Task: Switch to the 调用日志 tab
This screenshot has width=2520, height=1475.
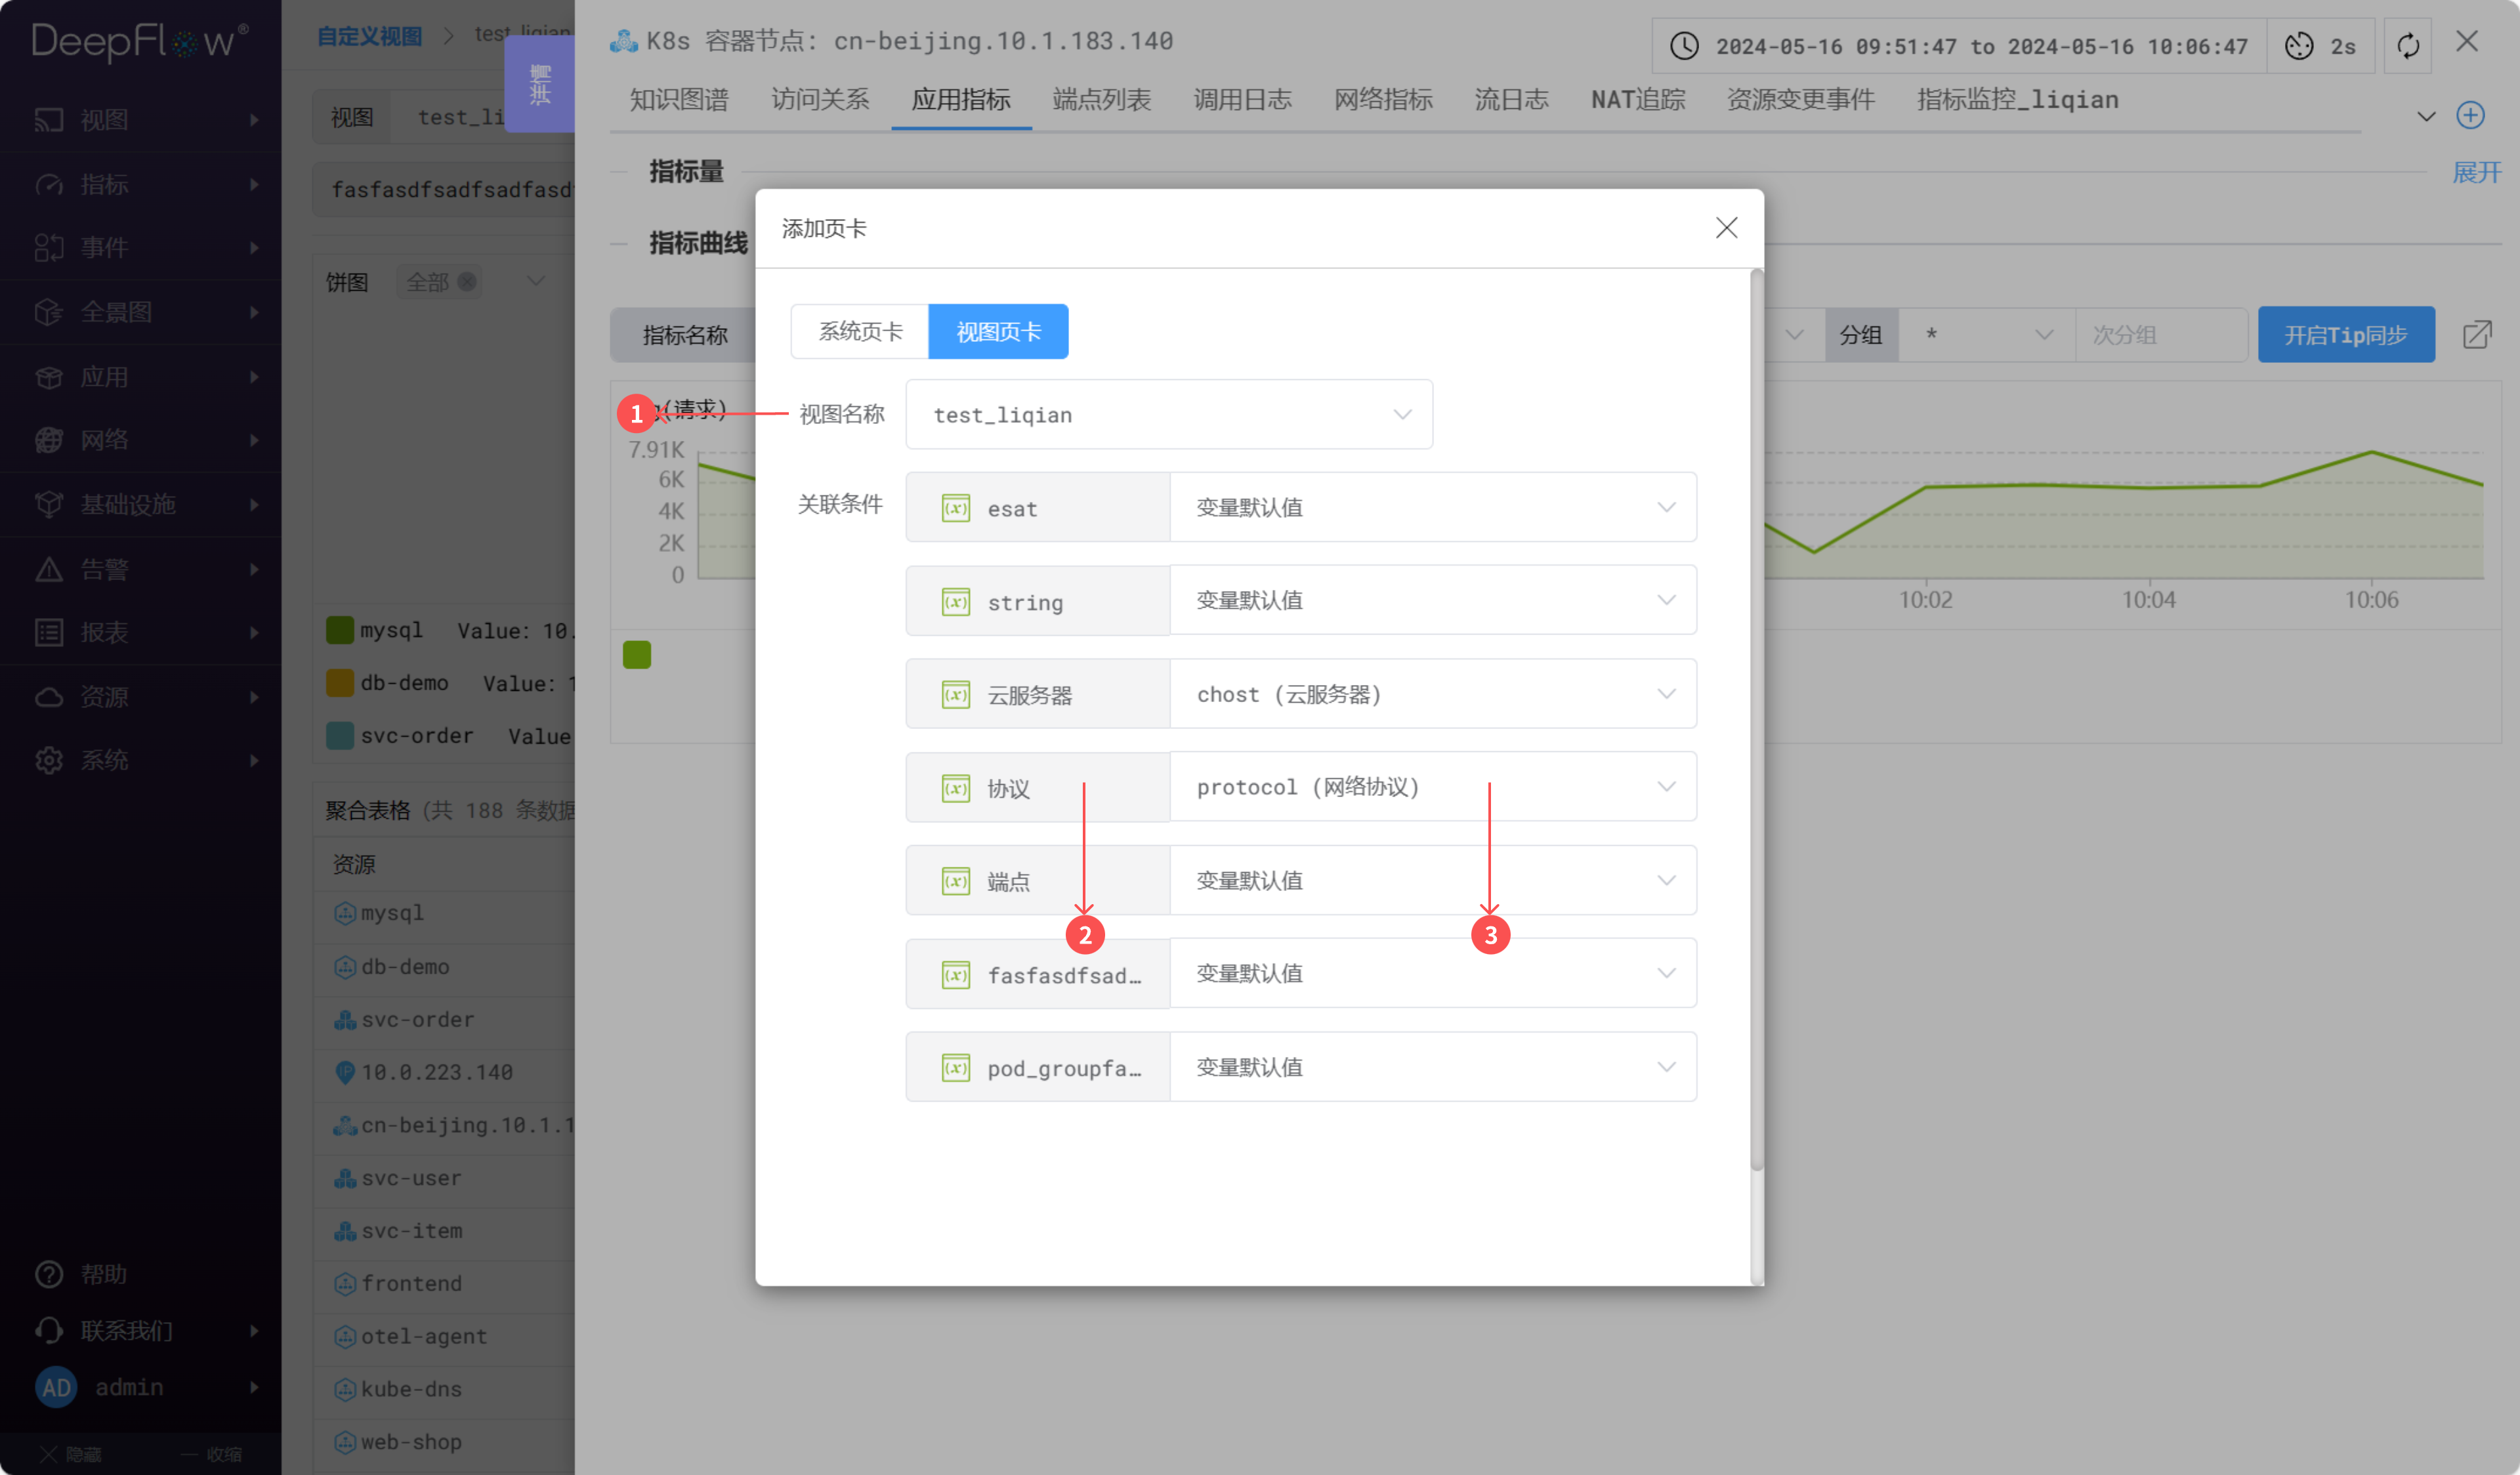Action: tap(1242, 99)
